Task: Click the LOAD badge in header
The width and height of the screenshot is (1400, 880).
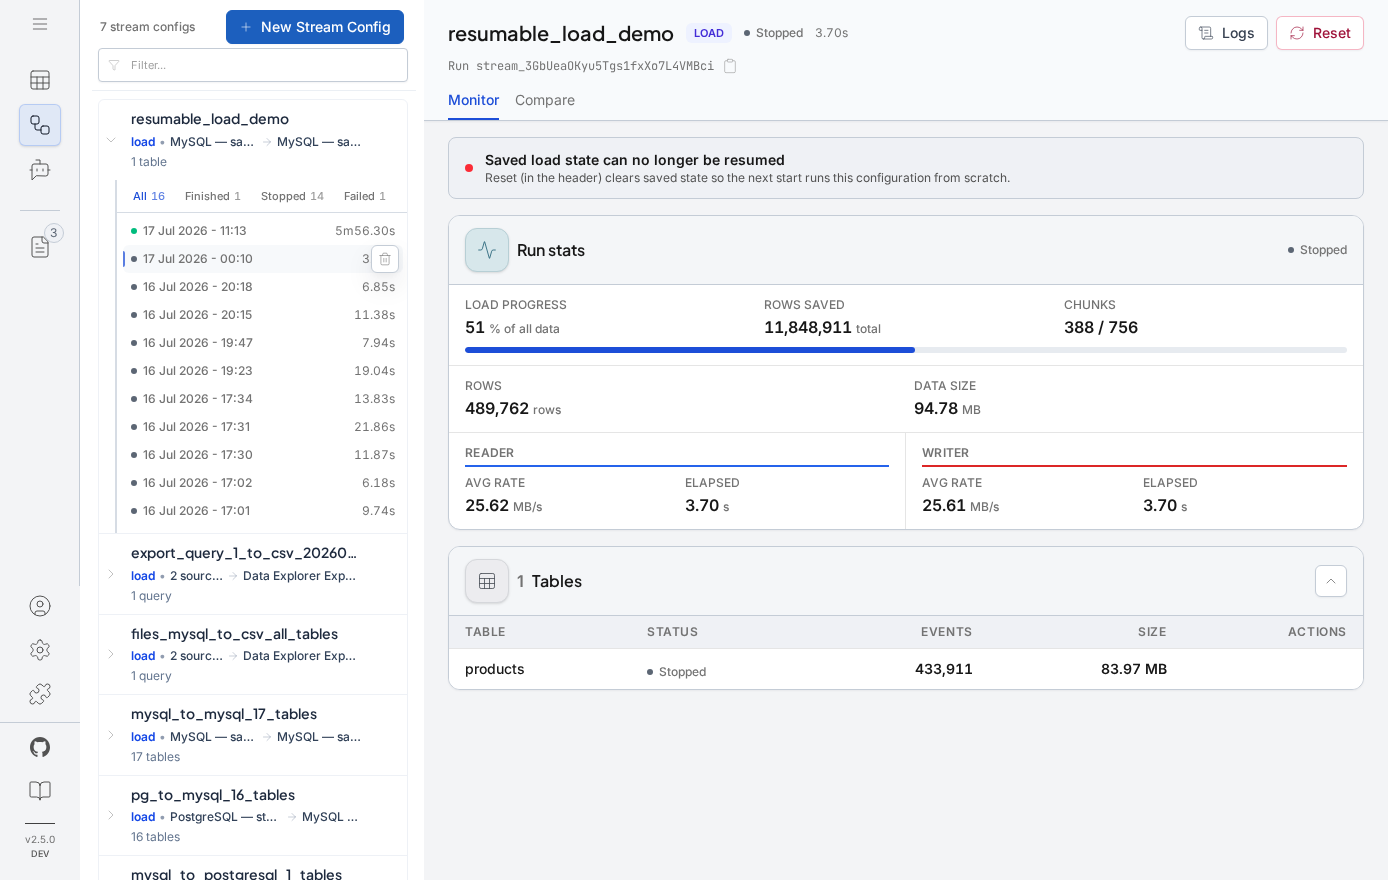Action: pyautogui.click(x=709, y=33)
